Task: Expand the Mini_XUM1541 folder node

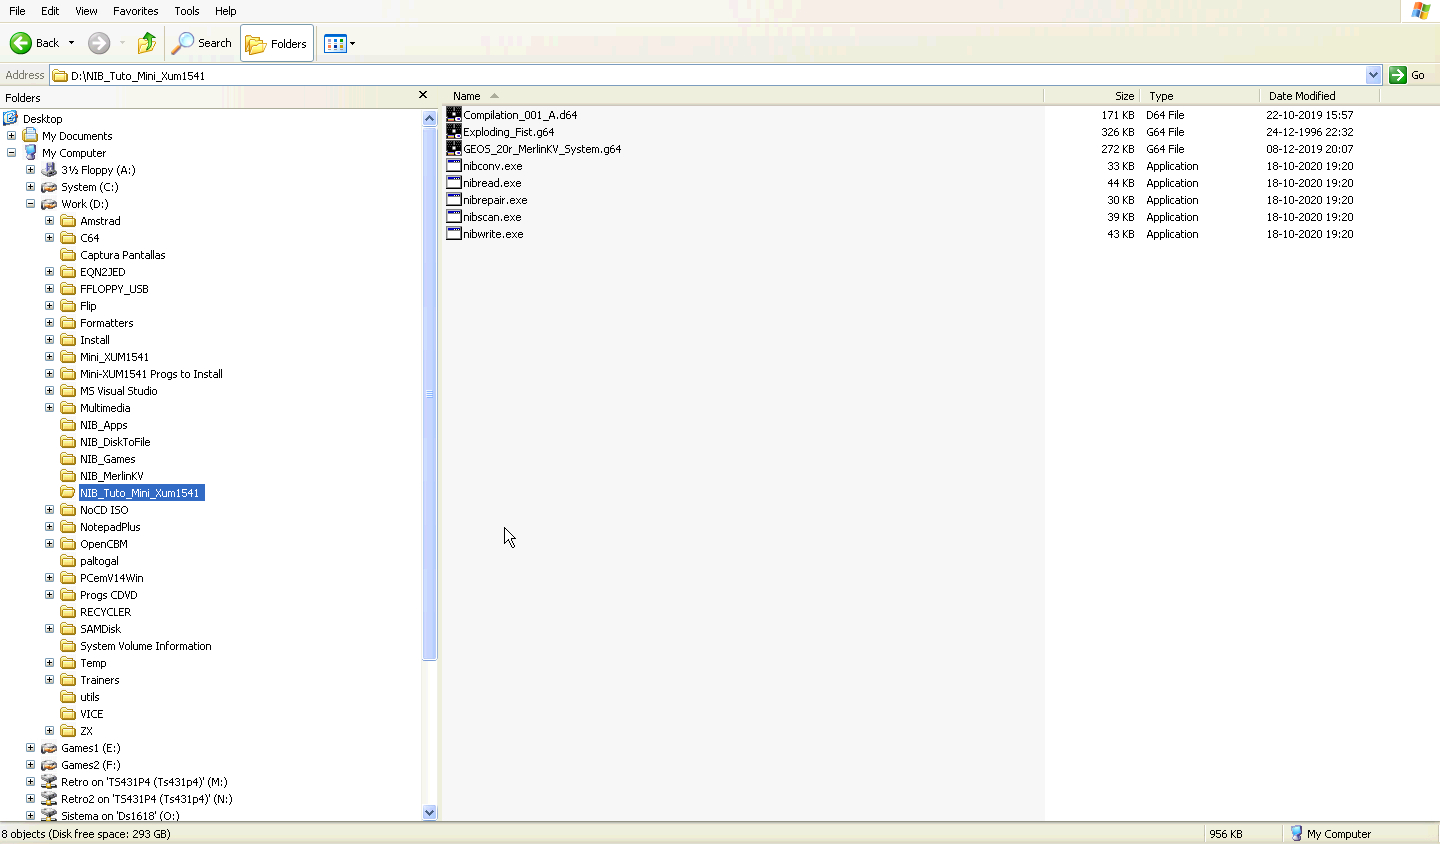Action: pos(49,356)
